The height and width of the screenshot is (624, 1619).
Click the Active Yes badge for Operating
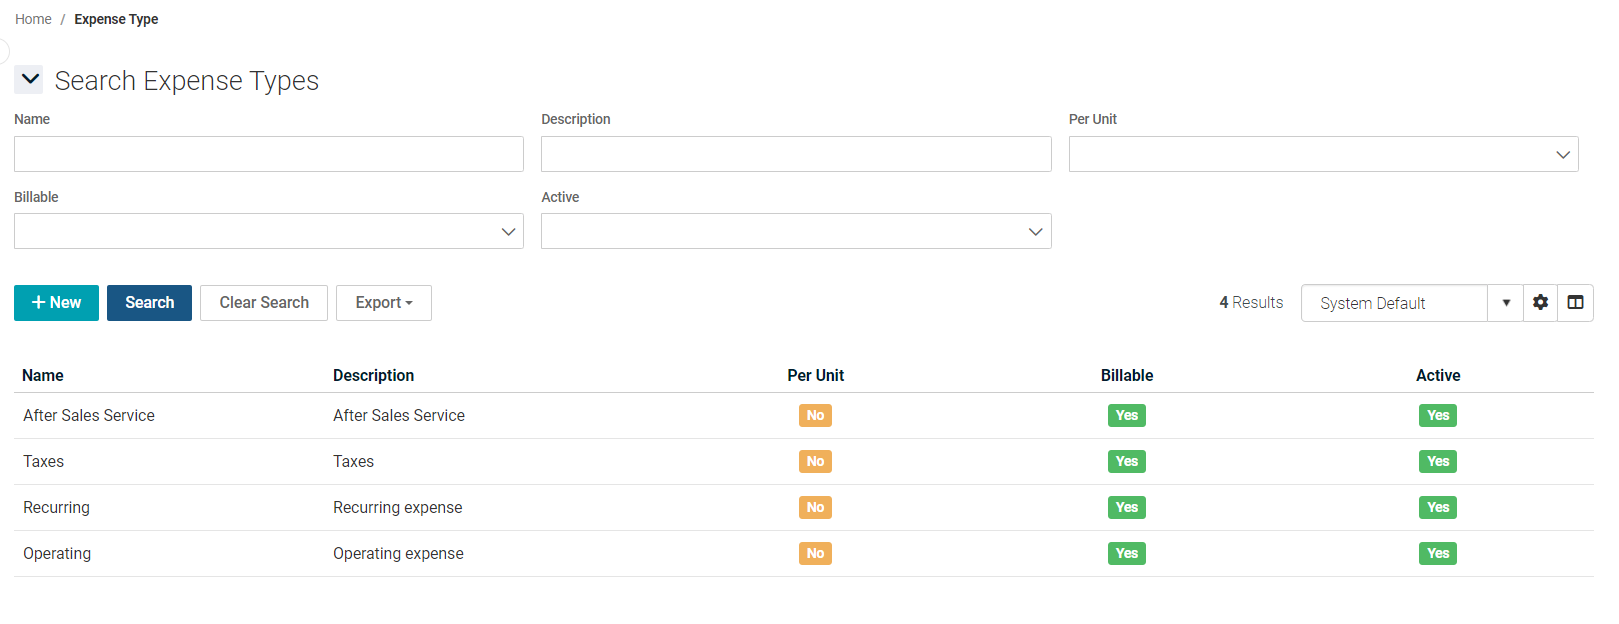1437,554
